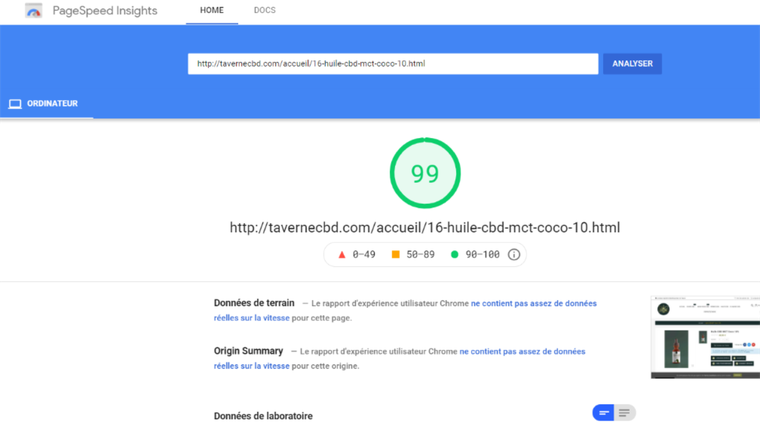Click the PageSpeed Insights title text
The height and width of the screenshot is (427, 760).
pyautogui.click(x=105, y=11)
